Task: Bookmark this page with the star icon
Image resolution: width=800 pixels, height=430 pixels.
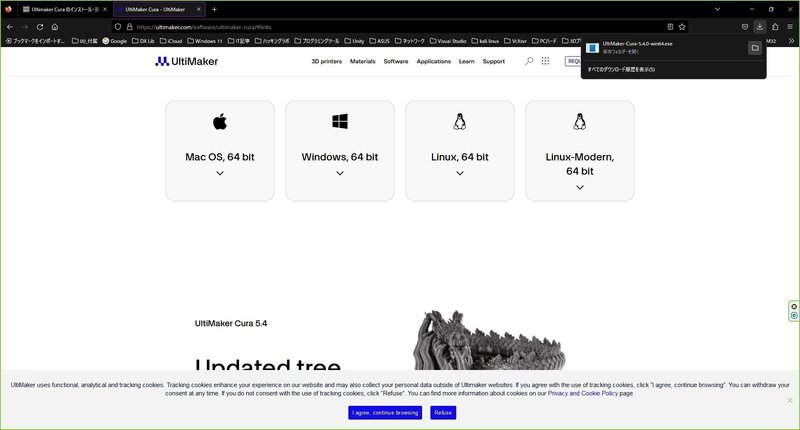Action: [682, 27]
